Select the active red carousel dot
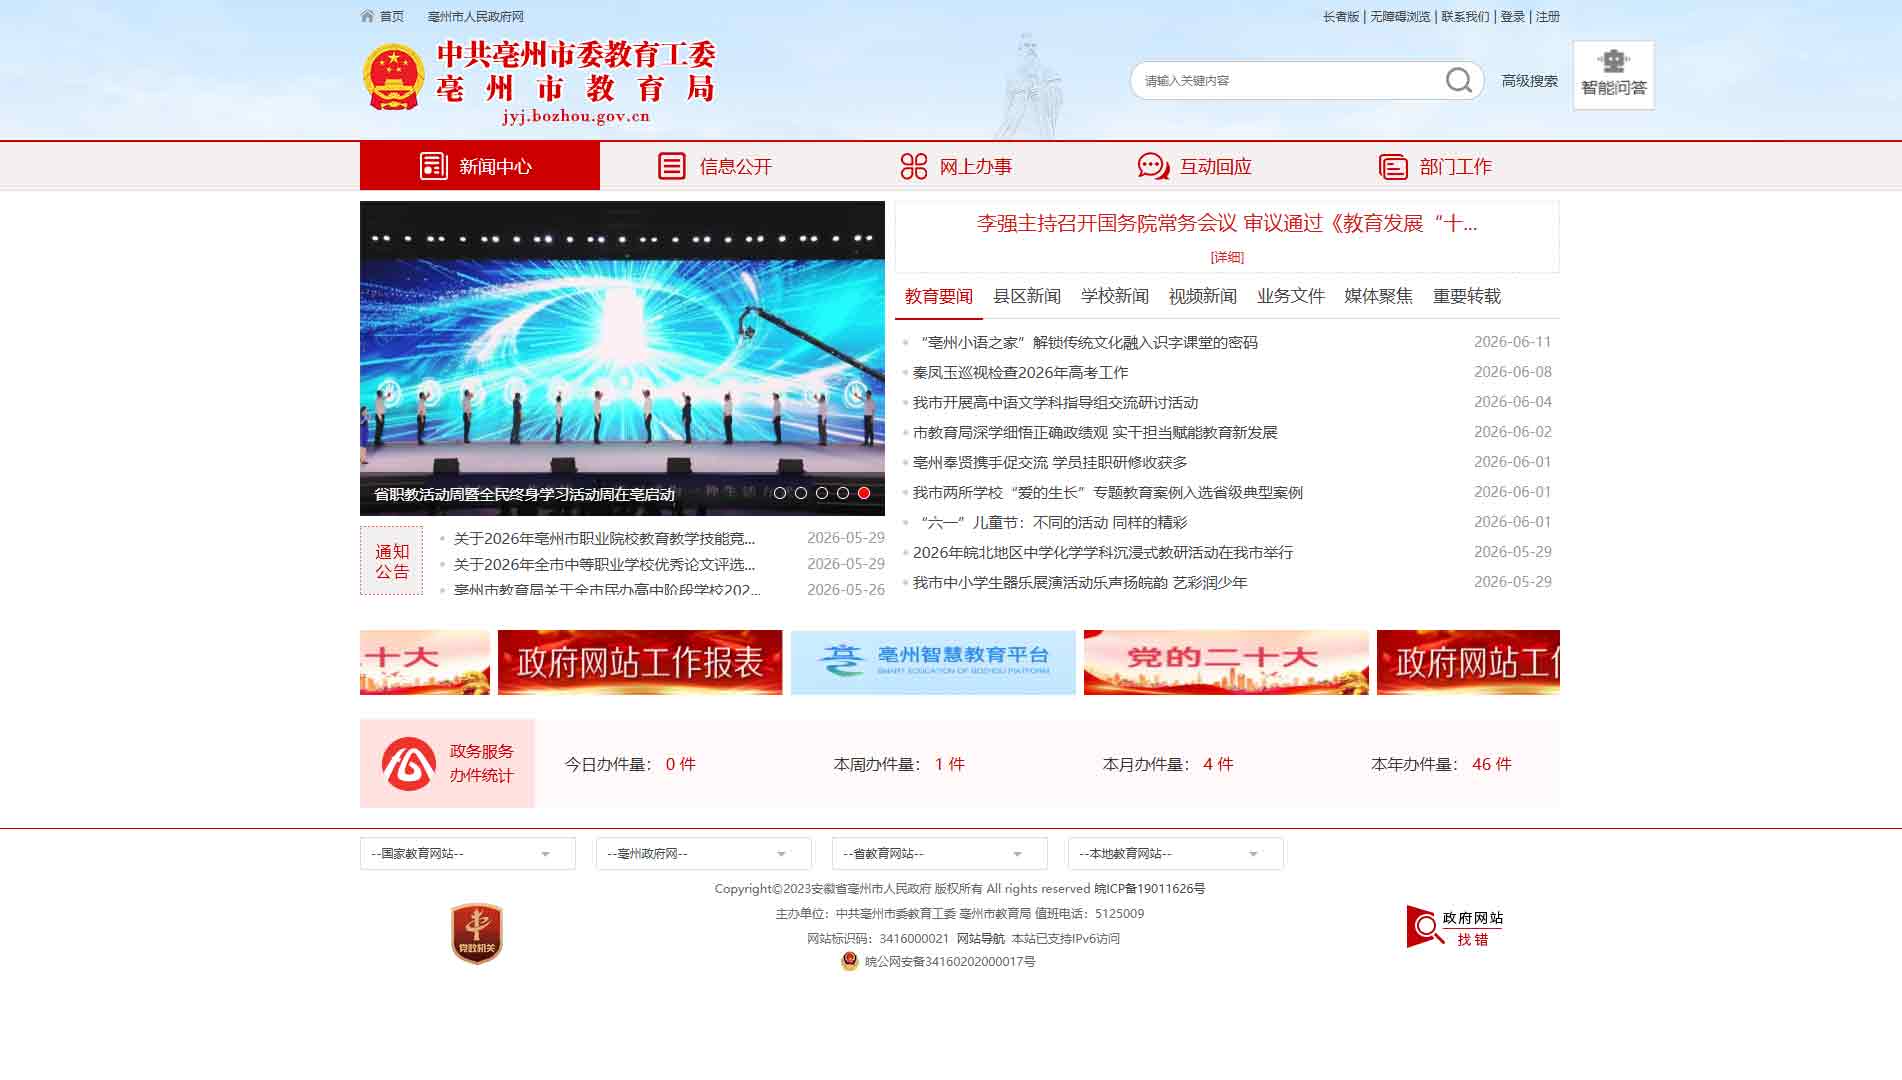The height and width of the screenshot is (1080, 1902). coord(864,493)
